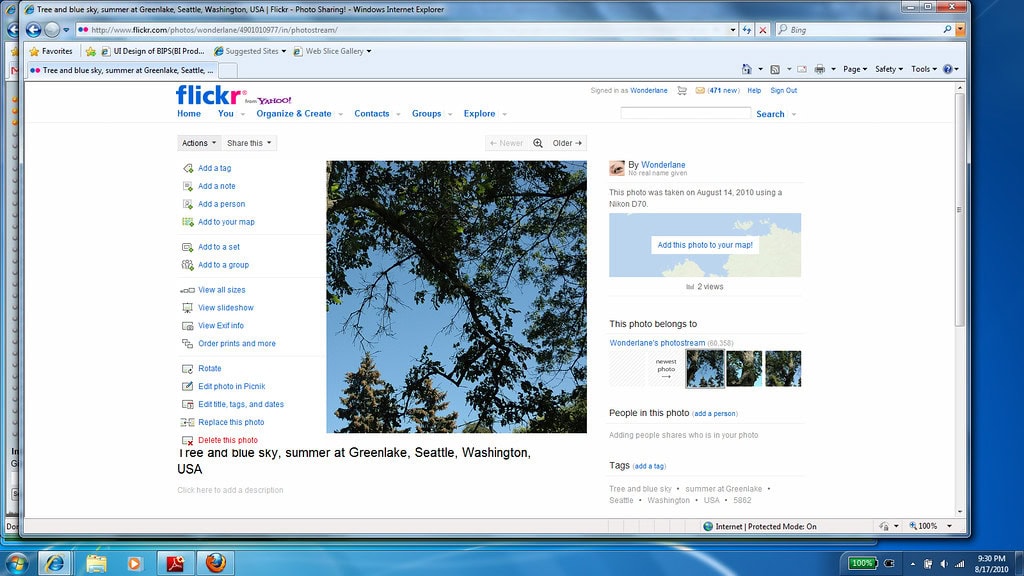
Task: Click Add this photo to your map
Action: pyautogui.click(x=705, y=246)
